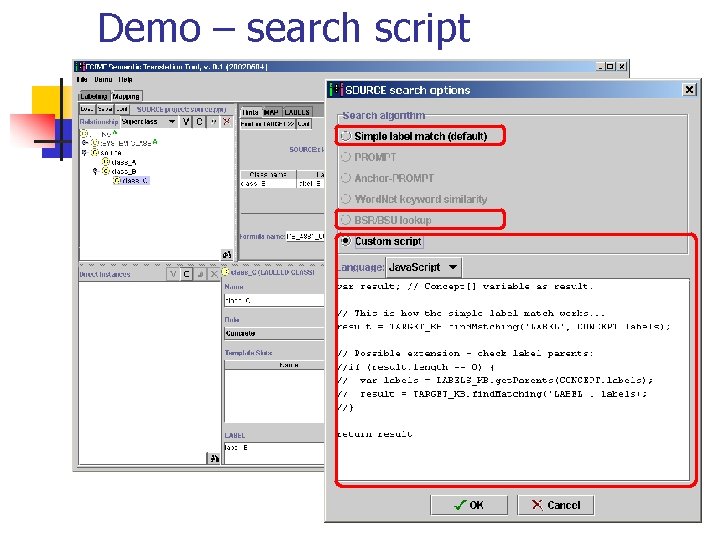
Task: Select the Simple label match (default) radio button
Action: pyautogui.click(x=346, y=136)
